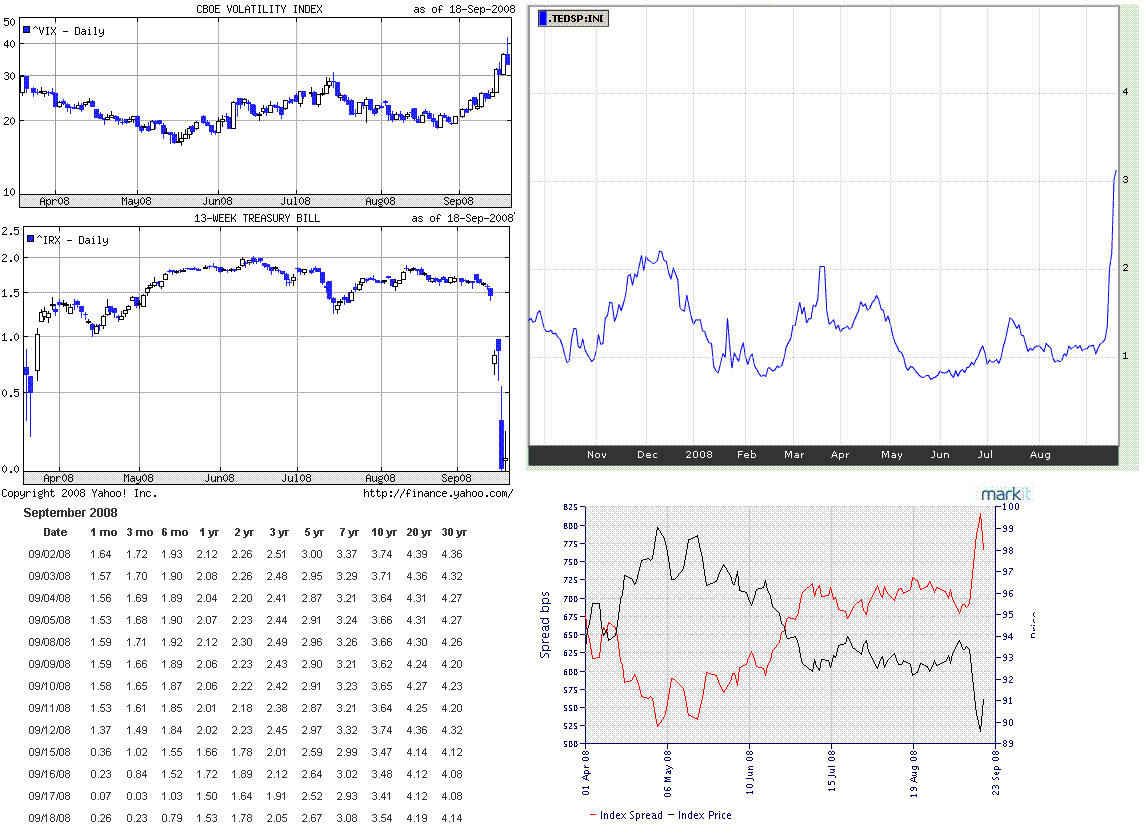Click the 0.79 six-month value on 09/18/08
Screen dimensions: 1146x837
point(172,818)
